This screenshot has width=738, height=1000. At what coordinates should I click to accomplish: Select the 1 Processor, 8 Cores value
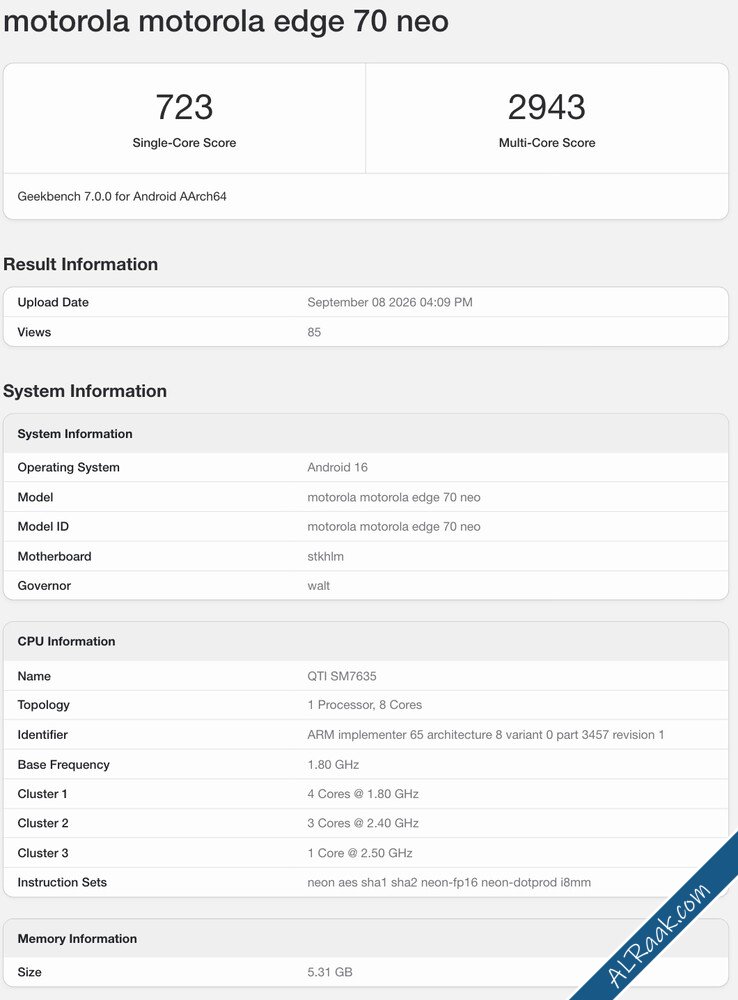(x=364, y=705)
